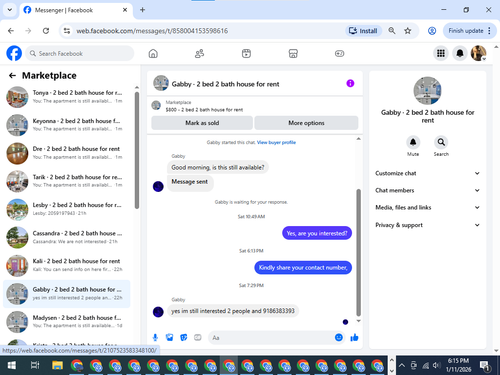Open the Windows notification center icon

(x=485, y=366)
